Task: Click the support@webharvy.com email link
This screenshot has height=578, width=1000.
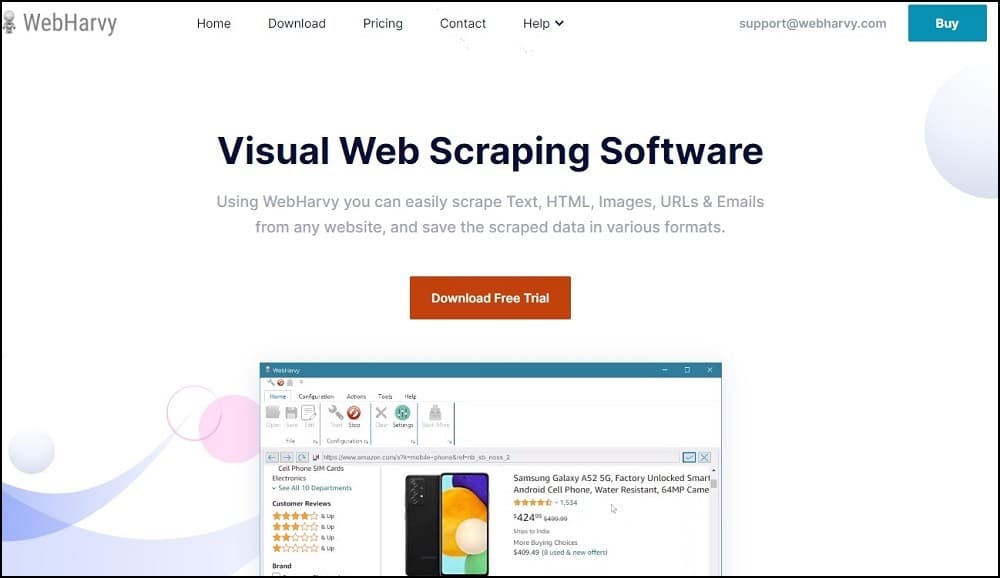Action: coord(812,24)
